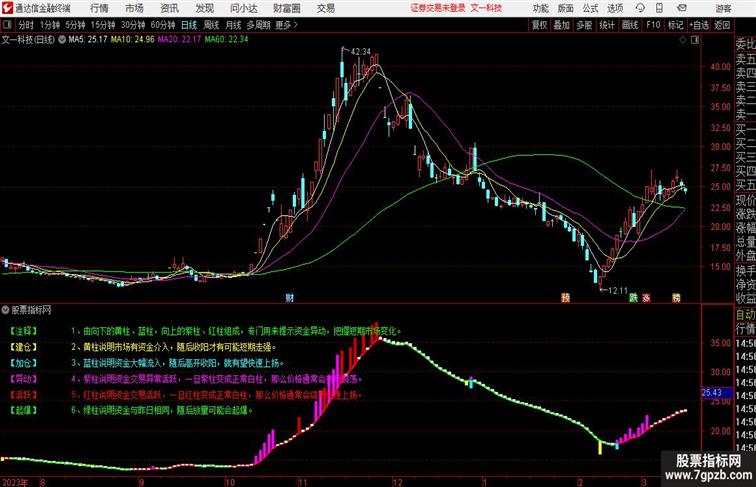Select the 日线 daily period tab
756x487 pixels.
(189, 25)
